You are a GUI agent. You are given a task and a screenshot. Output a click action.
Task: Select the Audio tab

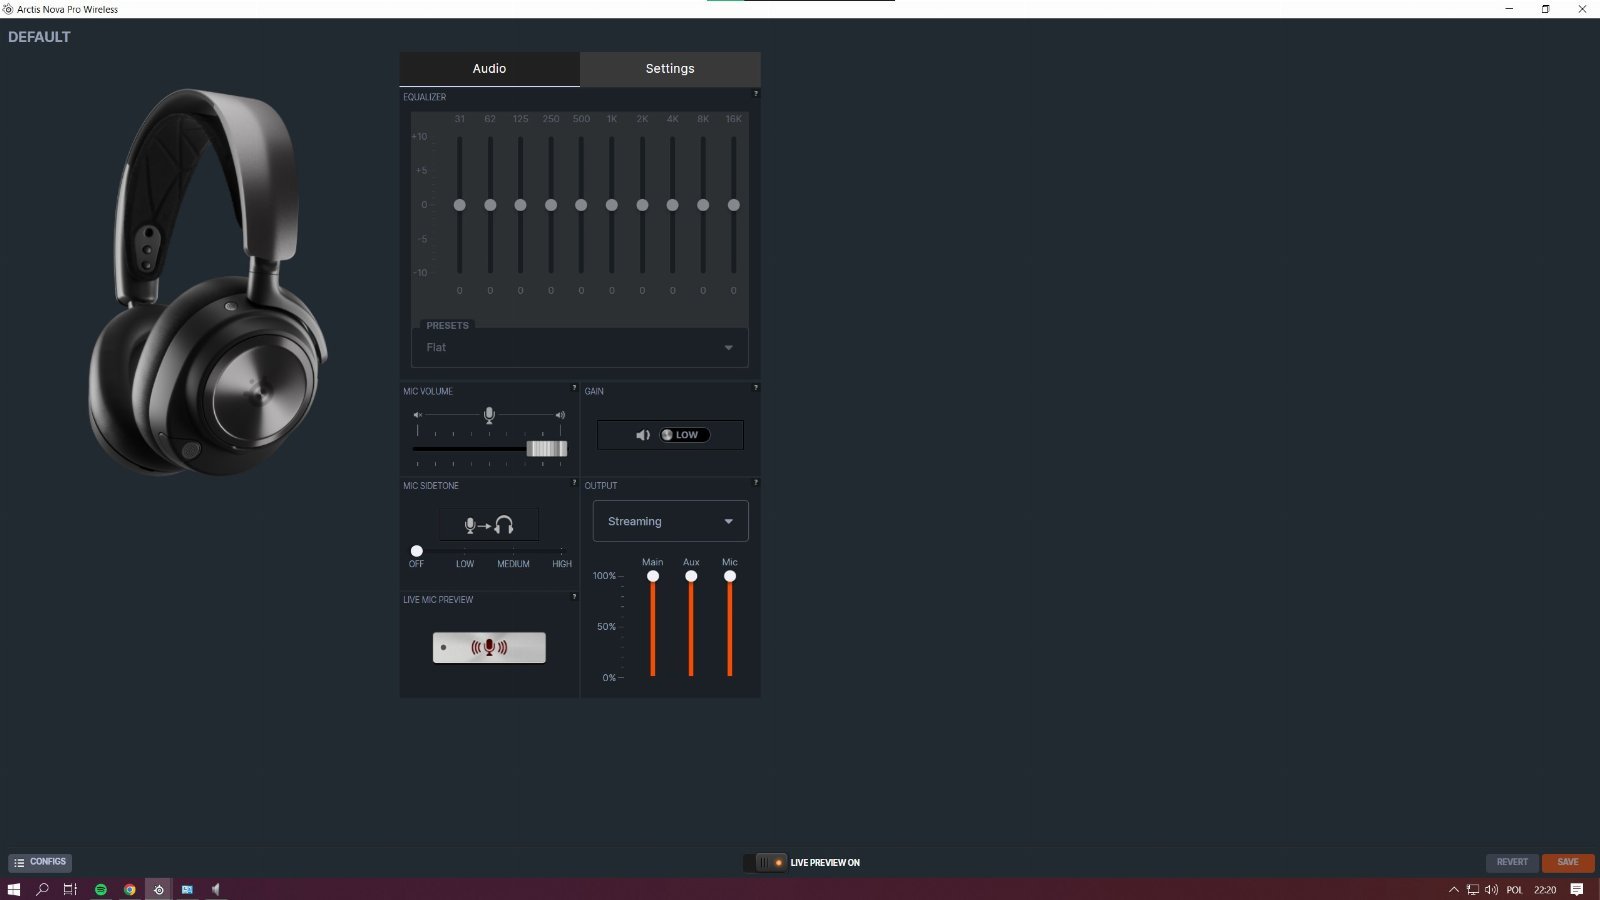pos(489,69)
